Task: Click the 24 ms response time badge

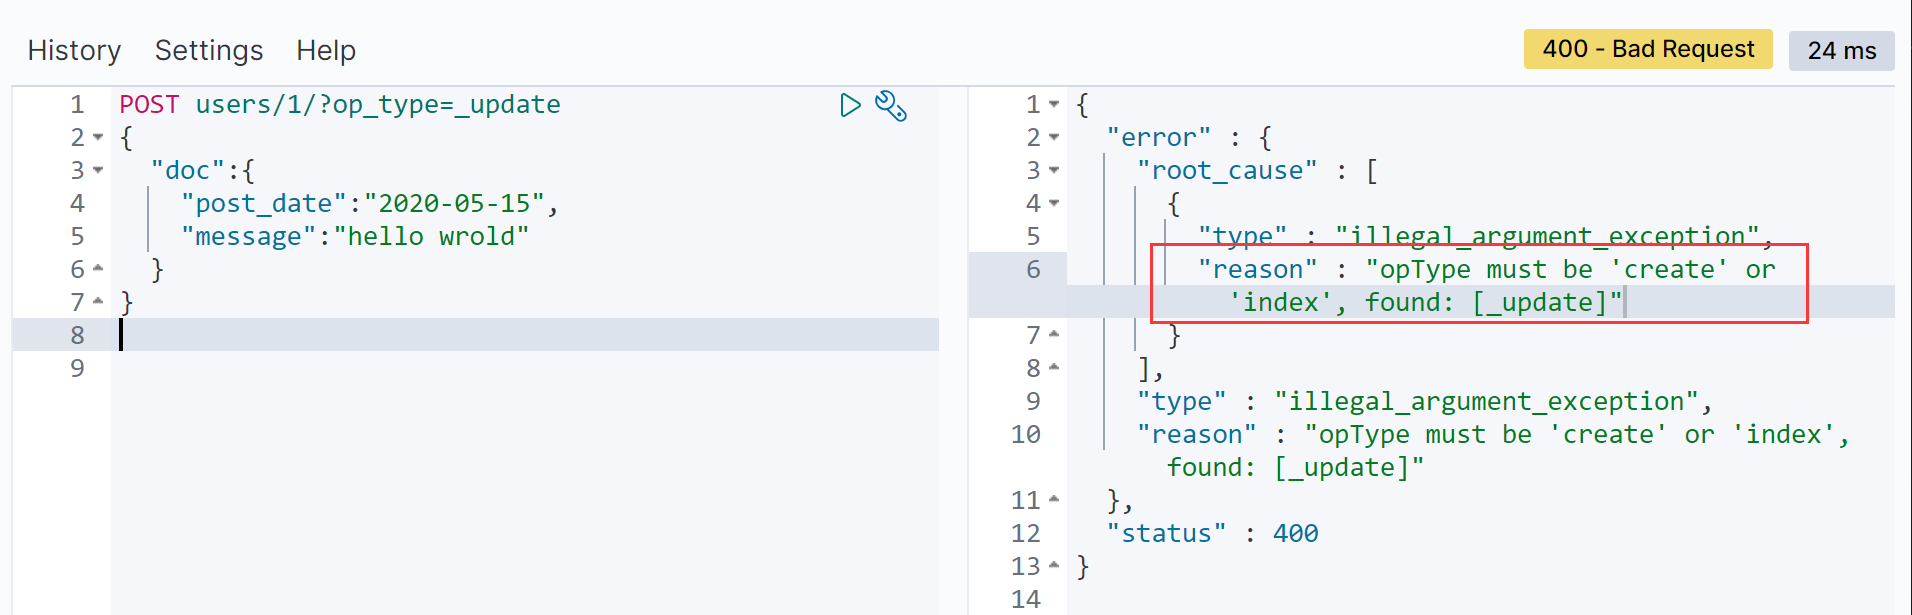Action: 1842,51
